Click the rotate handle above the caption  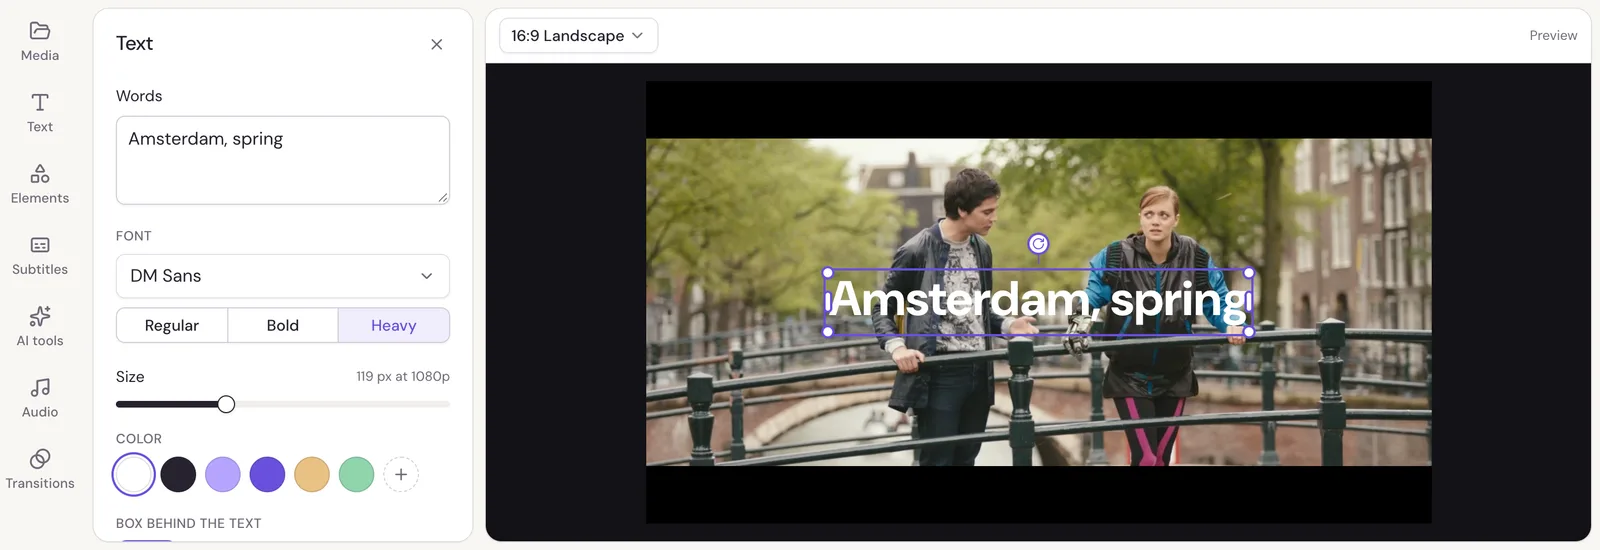coord(1039,244)
